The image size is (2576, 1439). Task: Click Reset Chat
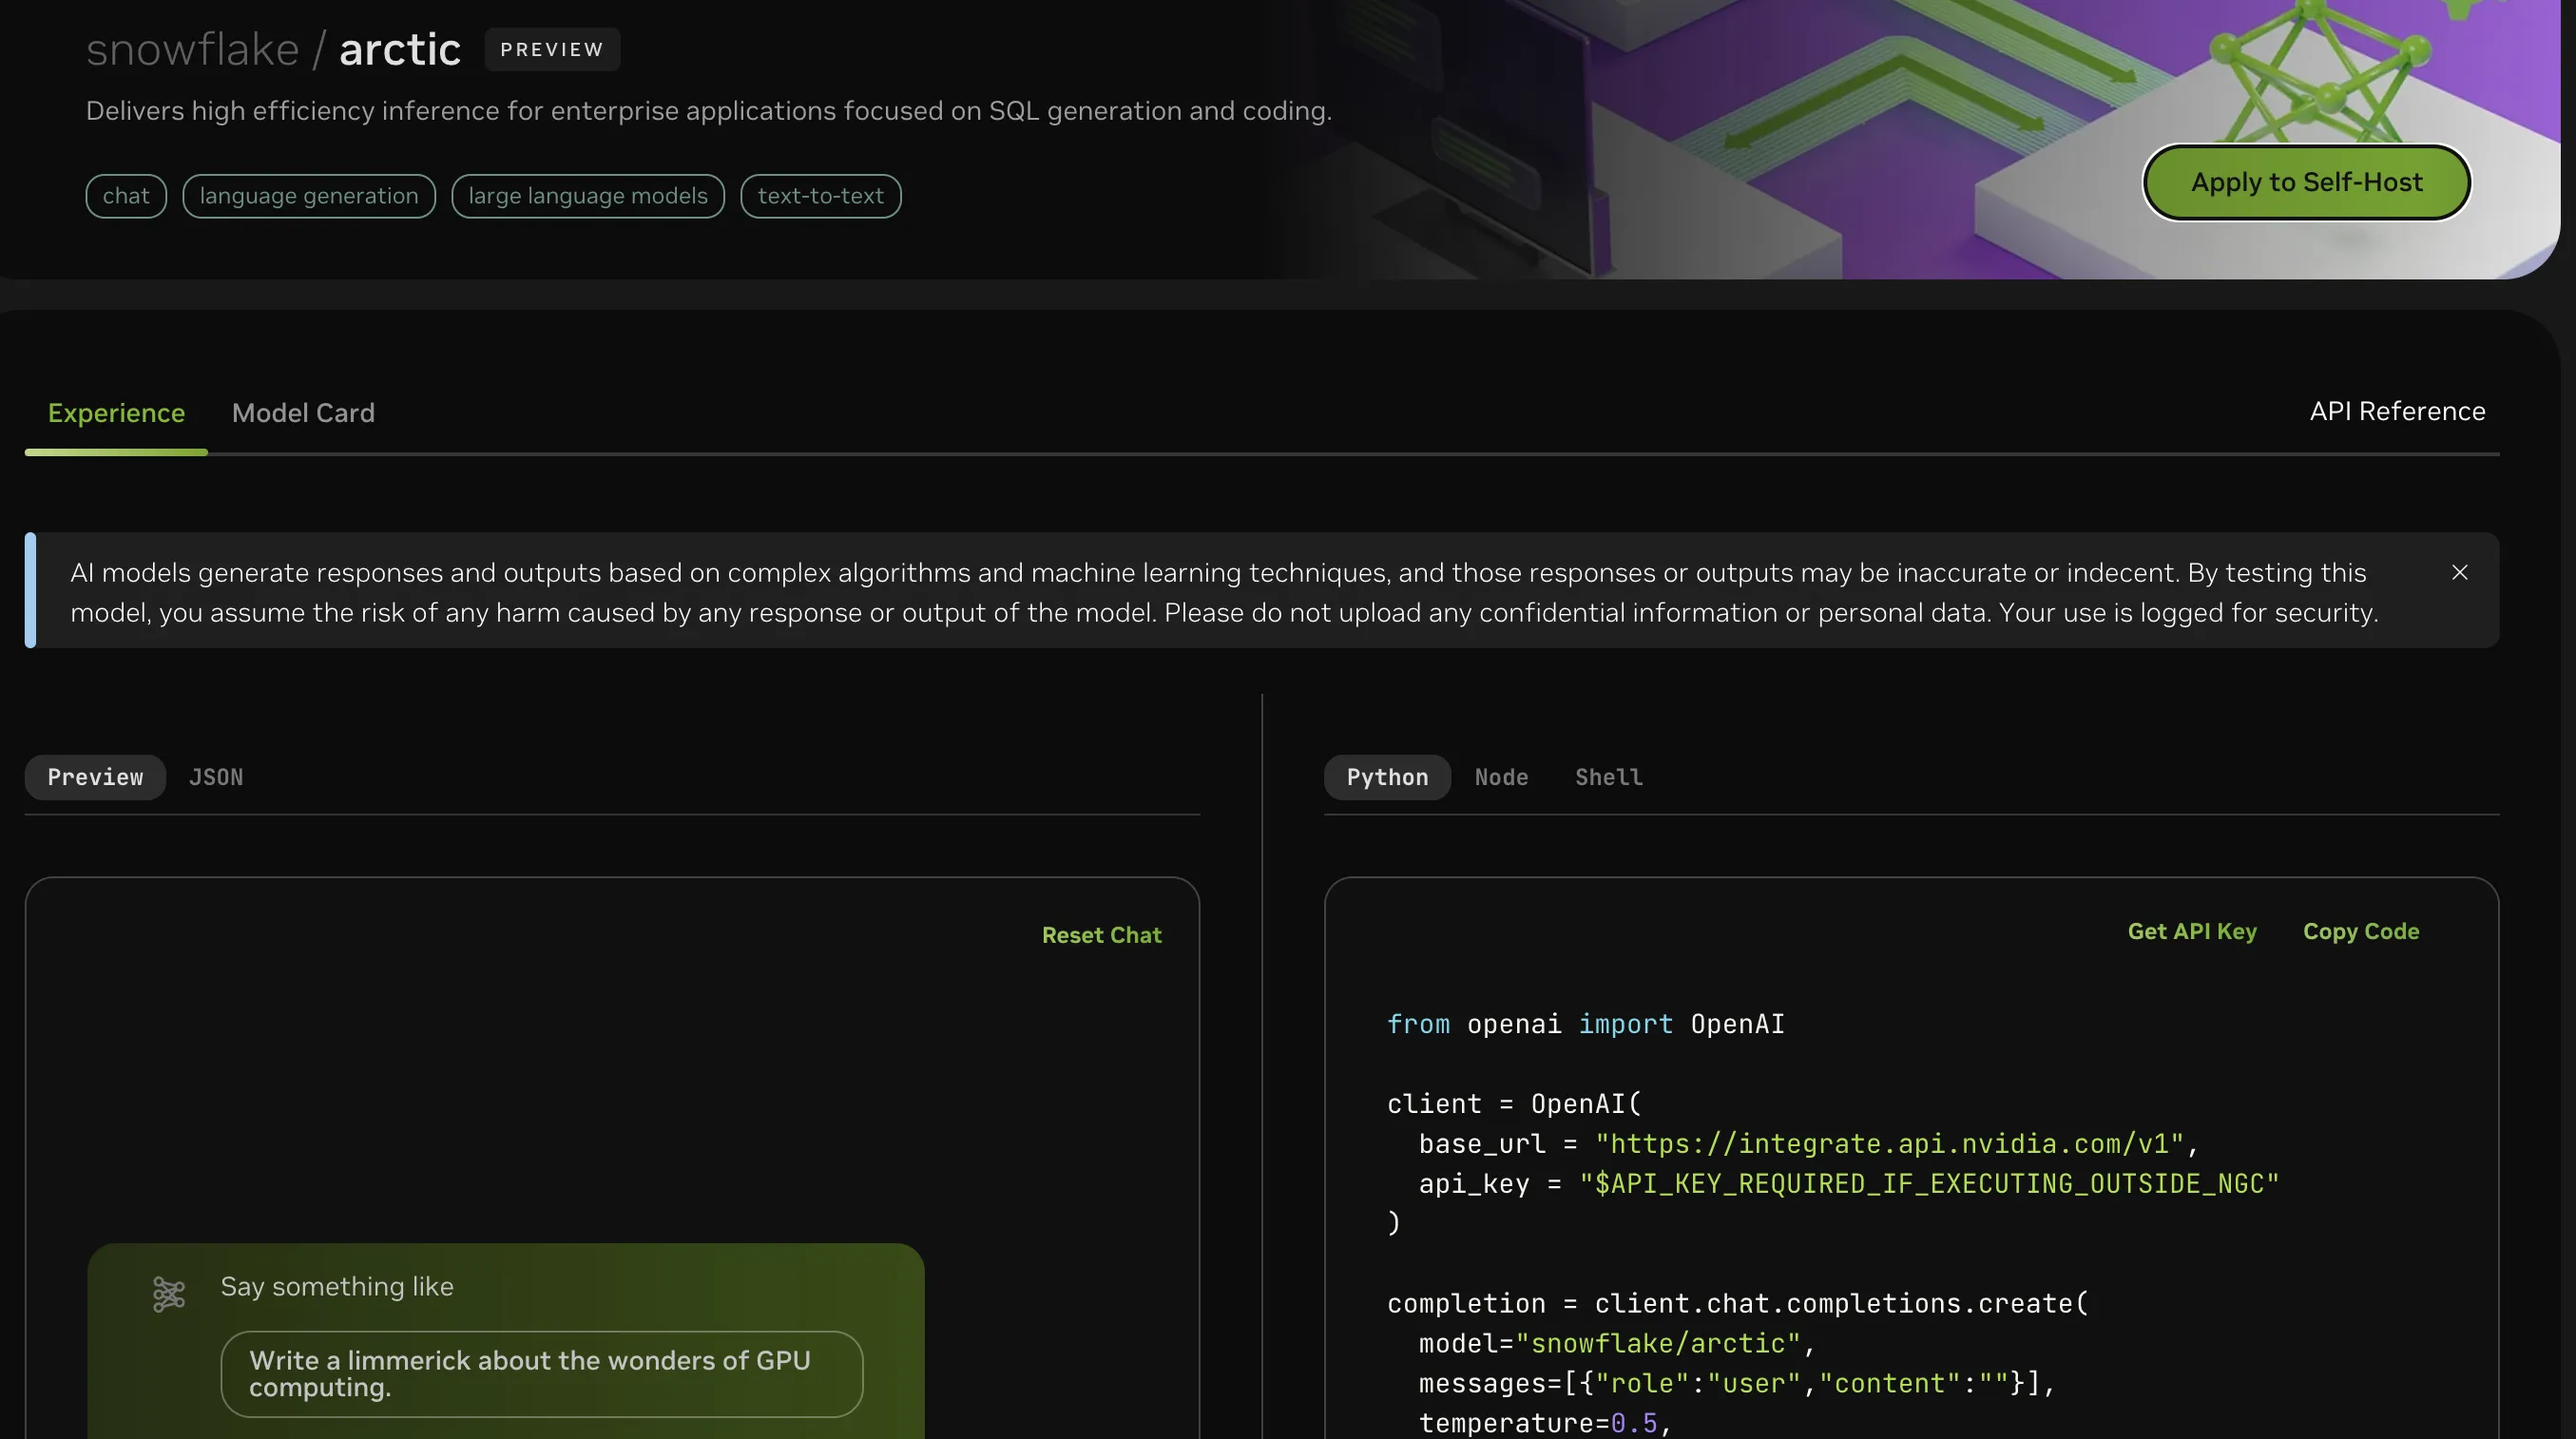click(x=1101, y=935)
